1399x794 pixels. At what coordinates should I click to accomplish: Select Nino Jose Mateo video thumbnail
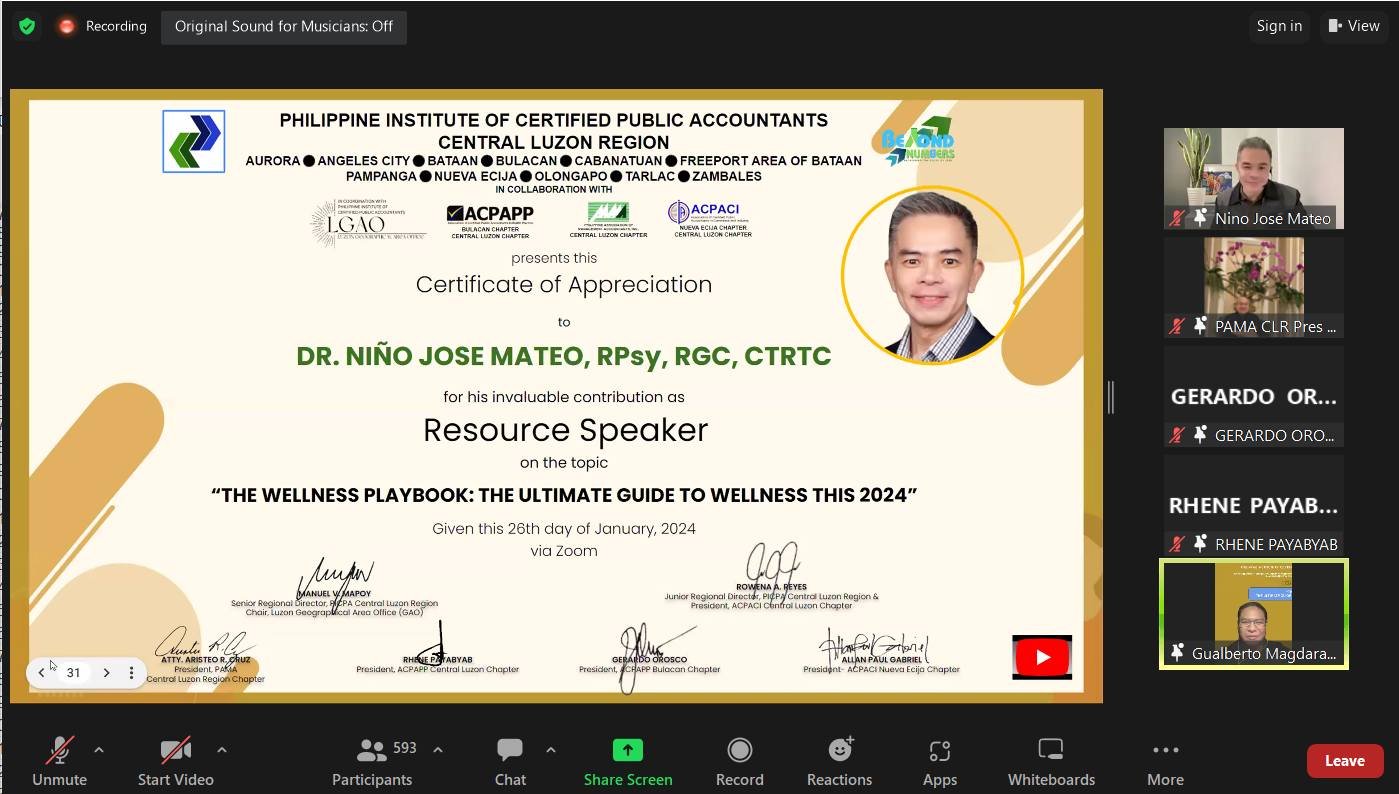click(x=1253, y=177)
